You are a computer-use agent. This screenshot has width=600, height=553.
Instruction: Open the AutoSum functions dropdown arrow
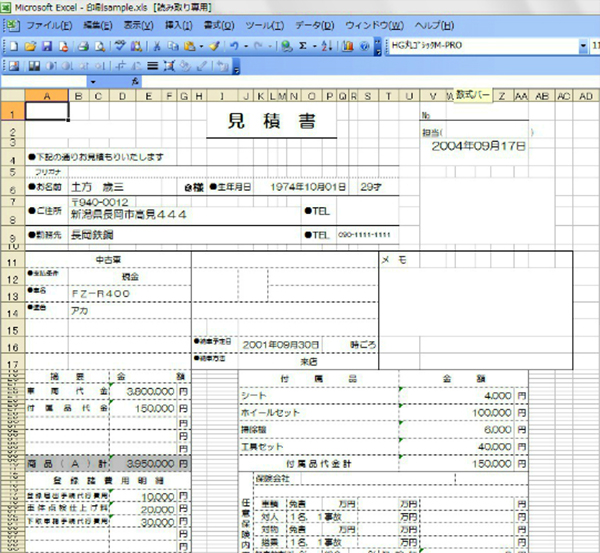click(x=314, y=46)
